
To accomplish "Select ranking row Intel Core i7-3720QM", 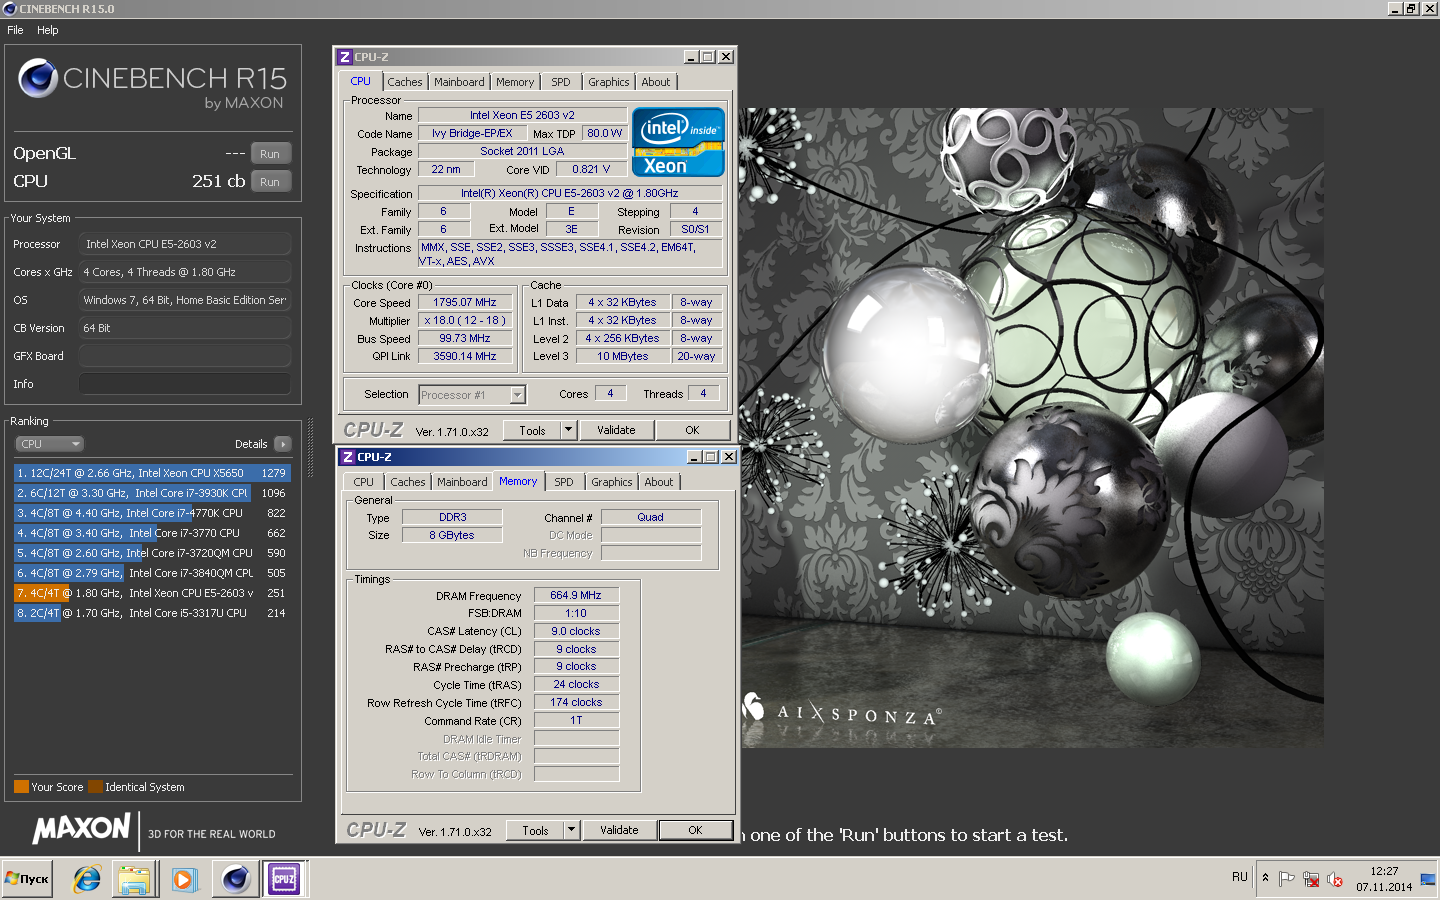I will pyautogui.click(x=152, y=553).
